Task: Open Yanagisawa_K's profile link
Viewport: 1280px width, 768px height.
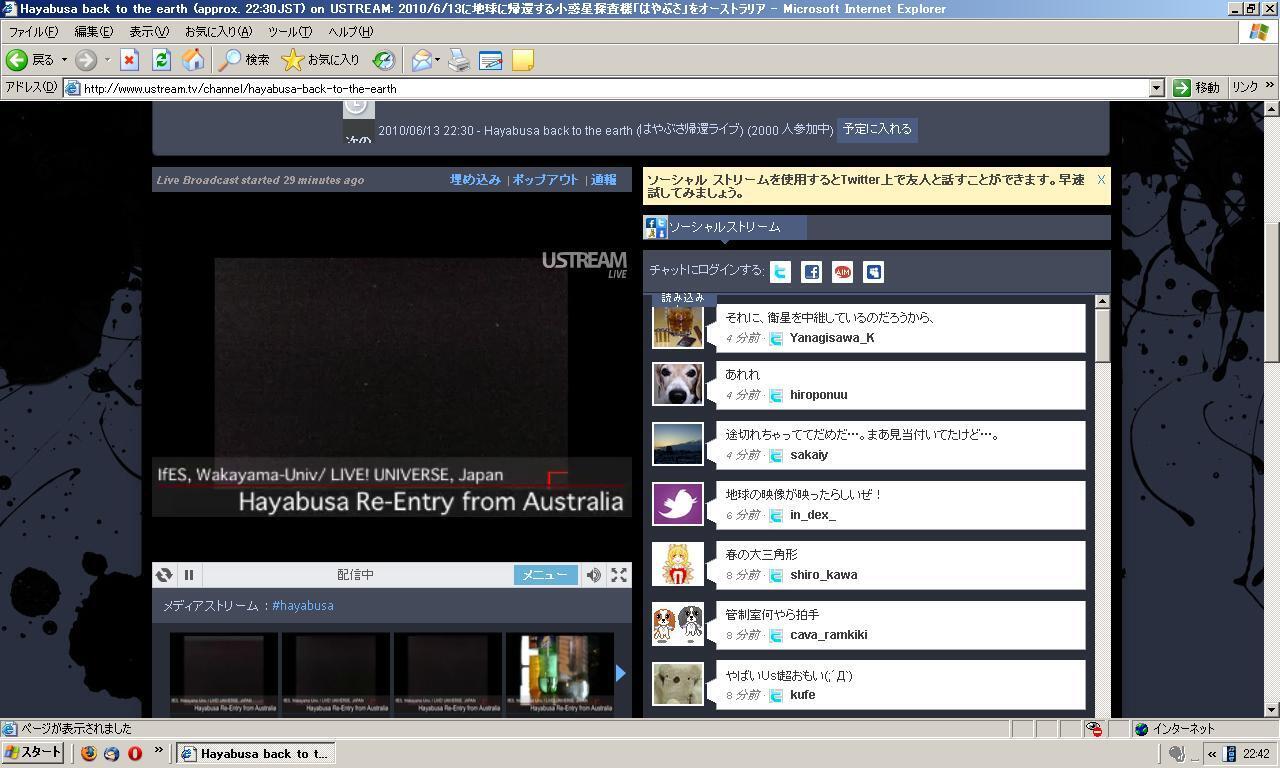Action: point(832,338)
